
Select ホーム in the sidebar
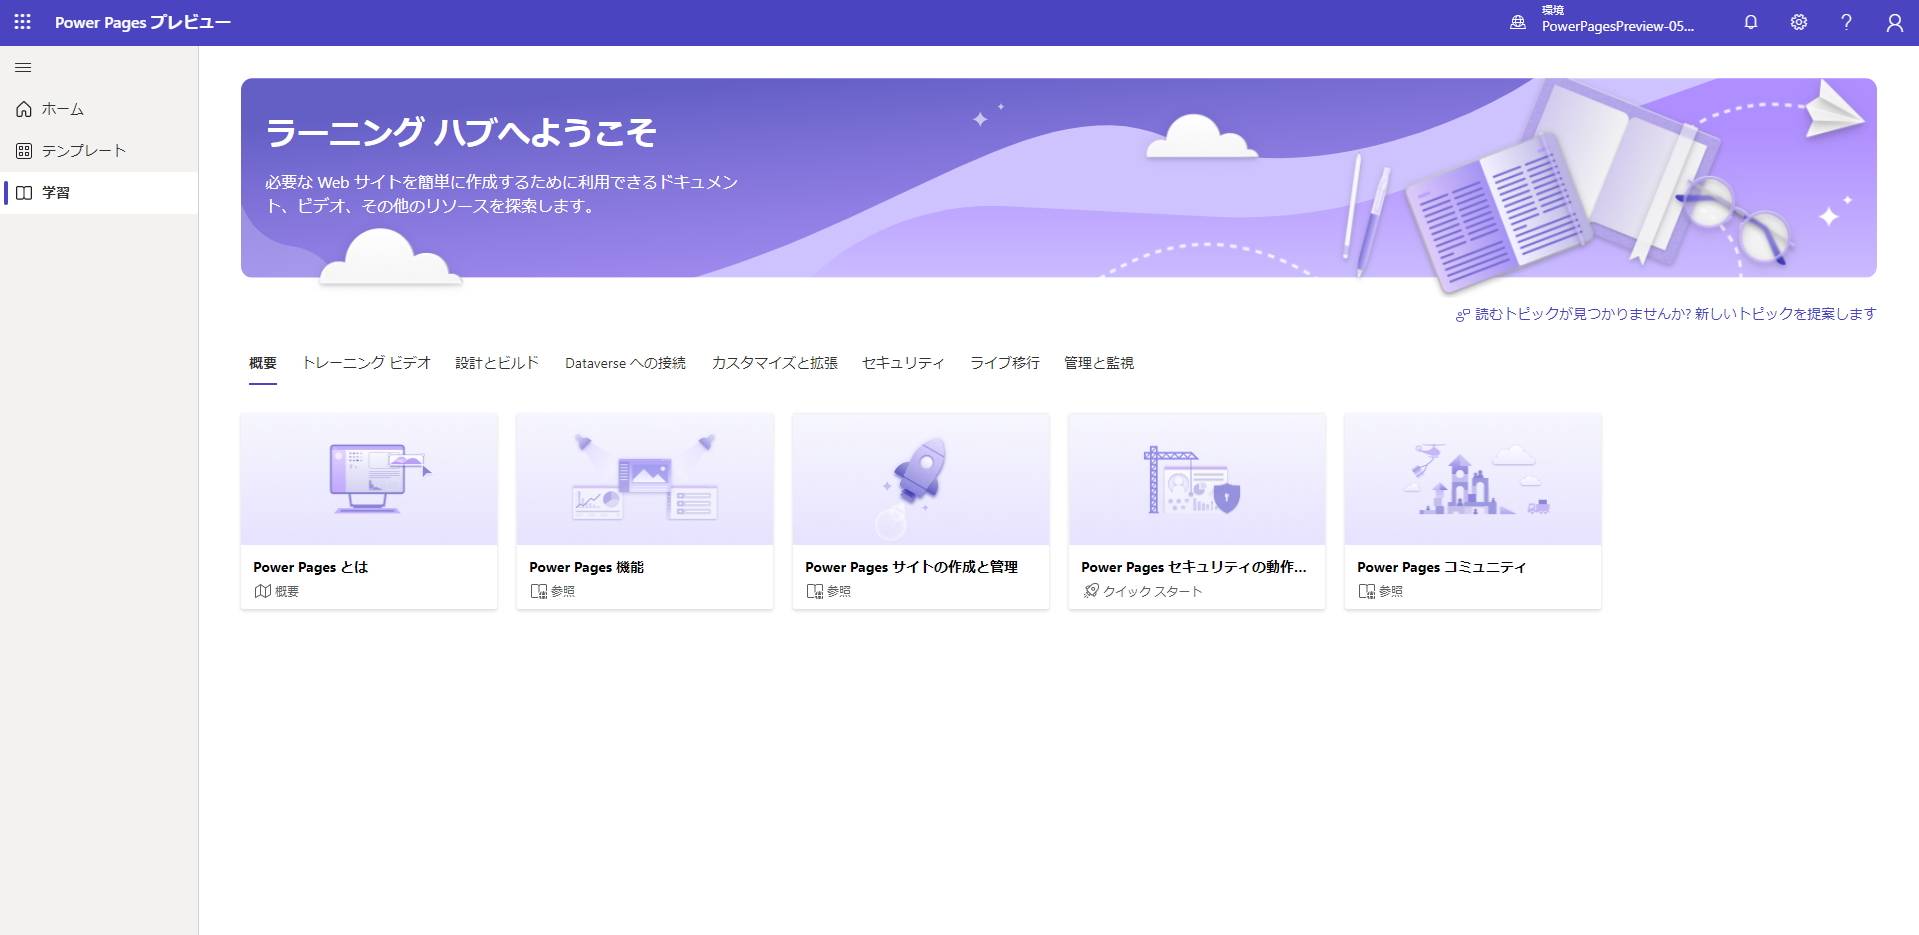coord(61,109)
